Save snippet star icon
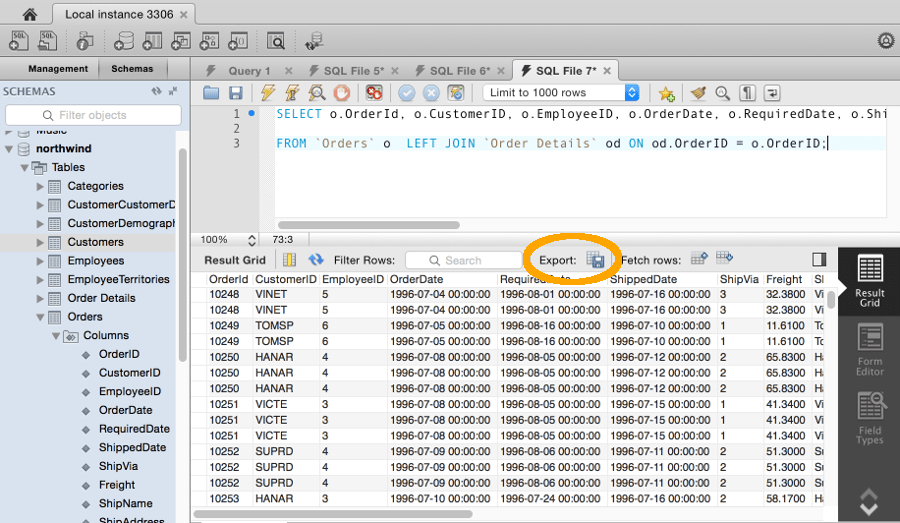900x523 pixels. pos(666,93)
